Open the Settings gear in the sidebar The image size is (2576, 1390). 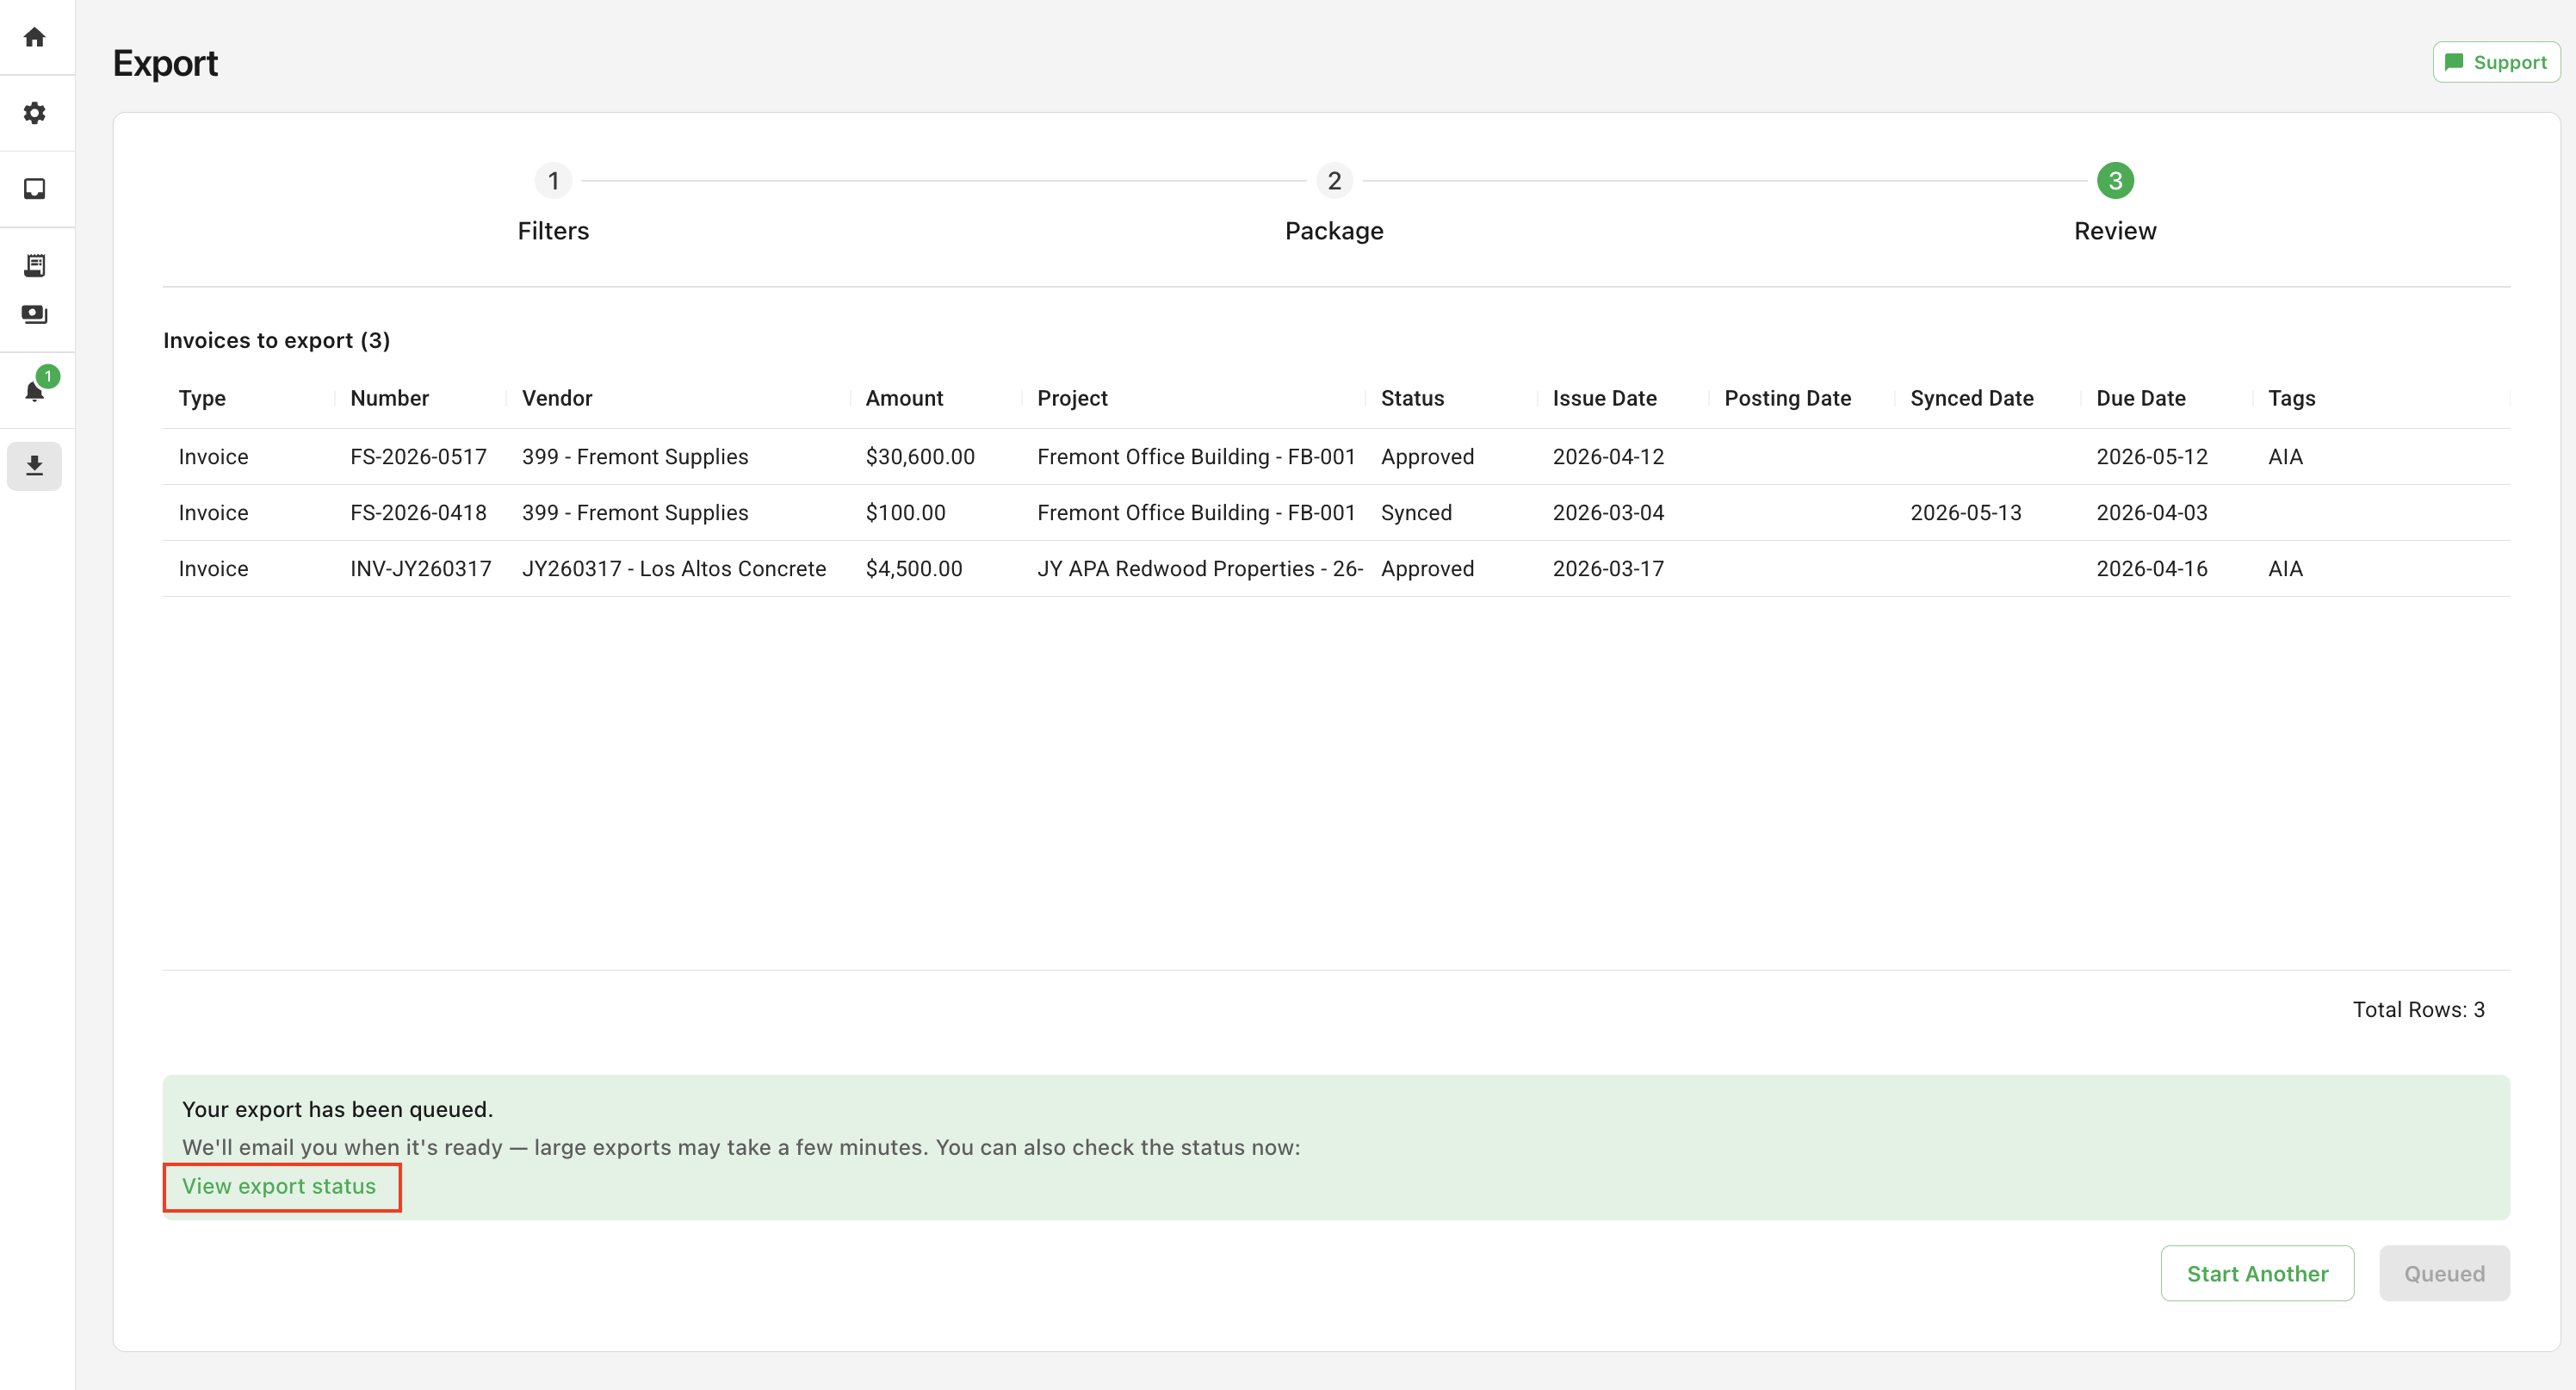tap(35, 113)
